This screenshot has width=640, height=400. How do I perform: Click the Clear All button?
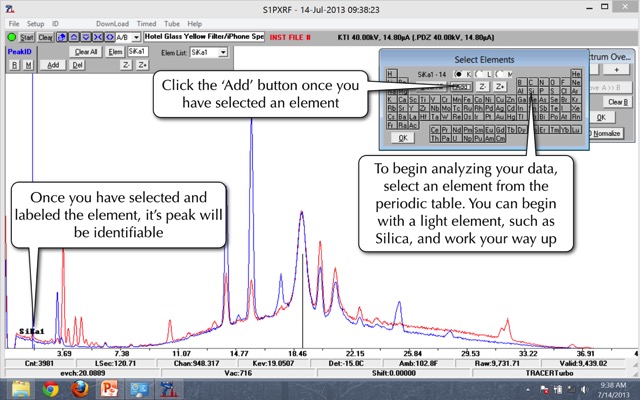(x=86, y=51)
